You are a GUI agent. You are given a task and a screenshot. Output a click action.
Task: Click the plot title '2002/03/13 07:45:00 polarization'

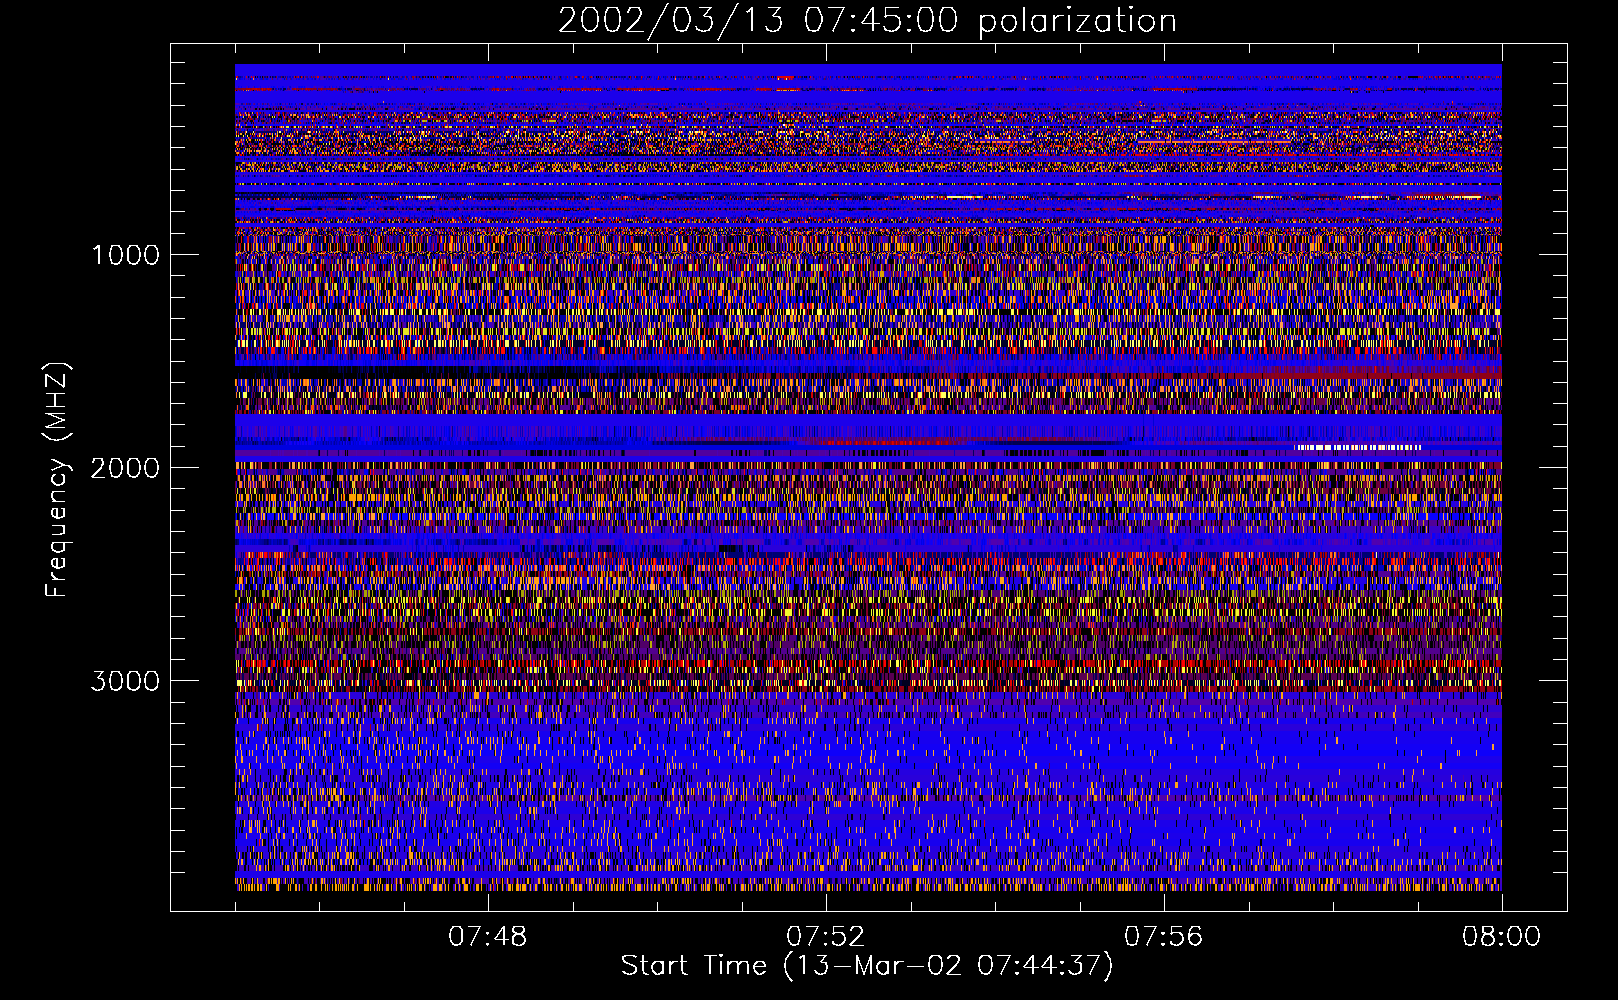point(867,21)
